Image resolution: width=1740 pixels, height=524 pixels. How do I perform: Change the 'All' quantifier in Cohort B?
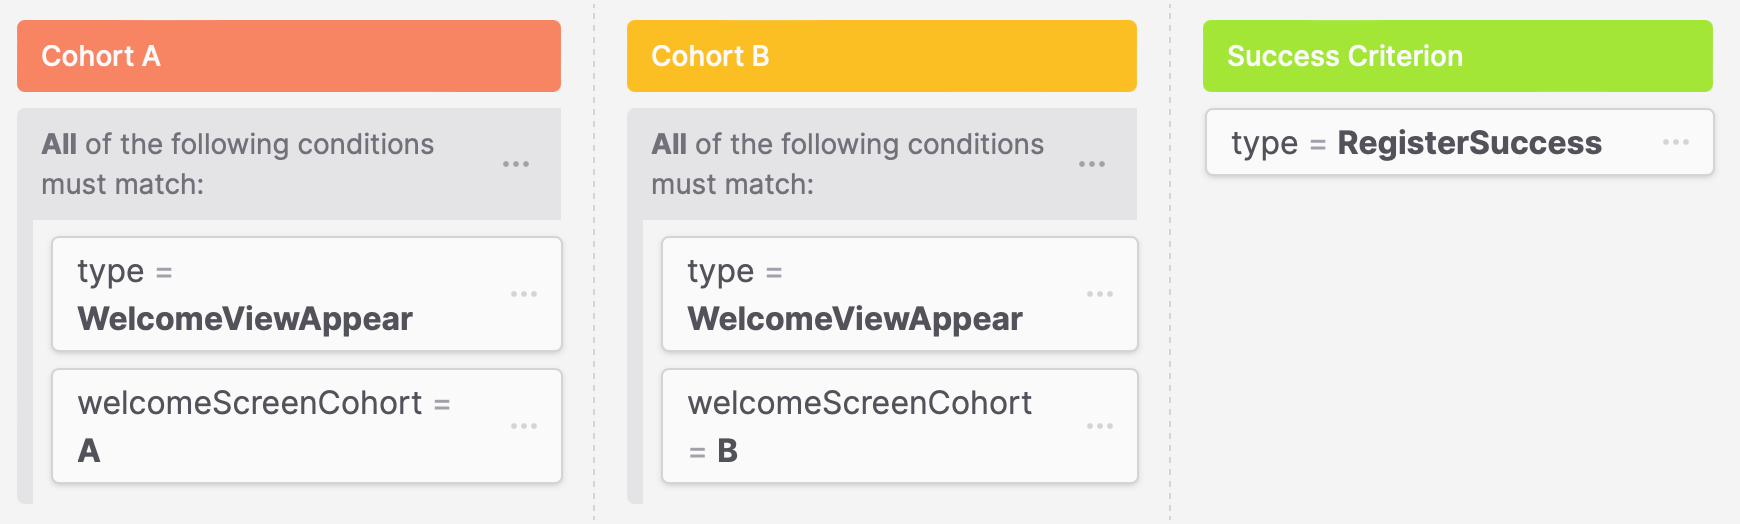coord(669,145)
